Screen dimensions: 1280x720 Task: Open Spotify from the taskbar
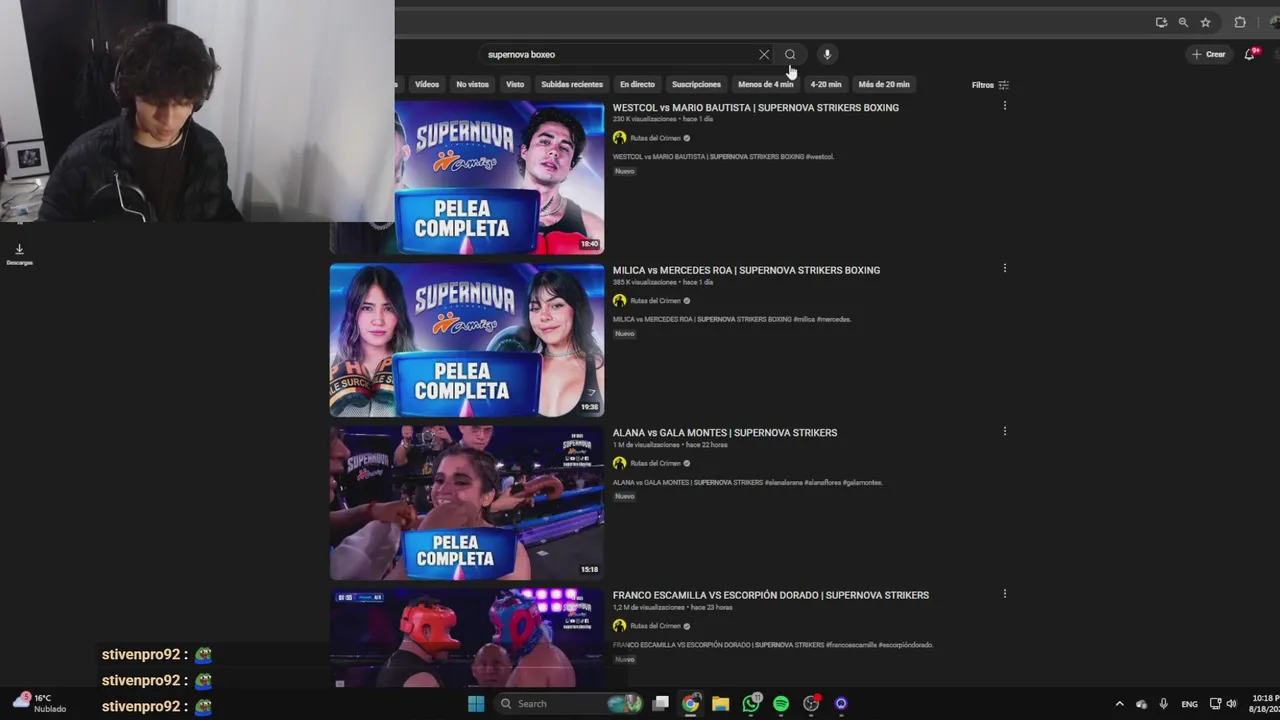pyautogui.click(x=781, y=703)
